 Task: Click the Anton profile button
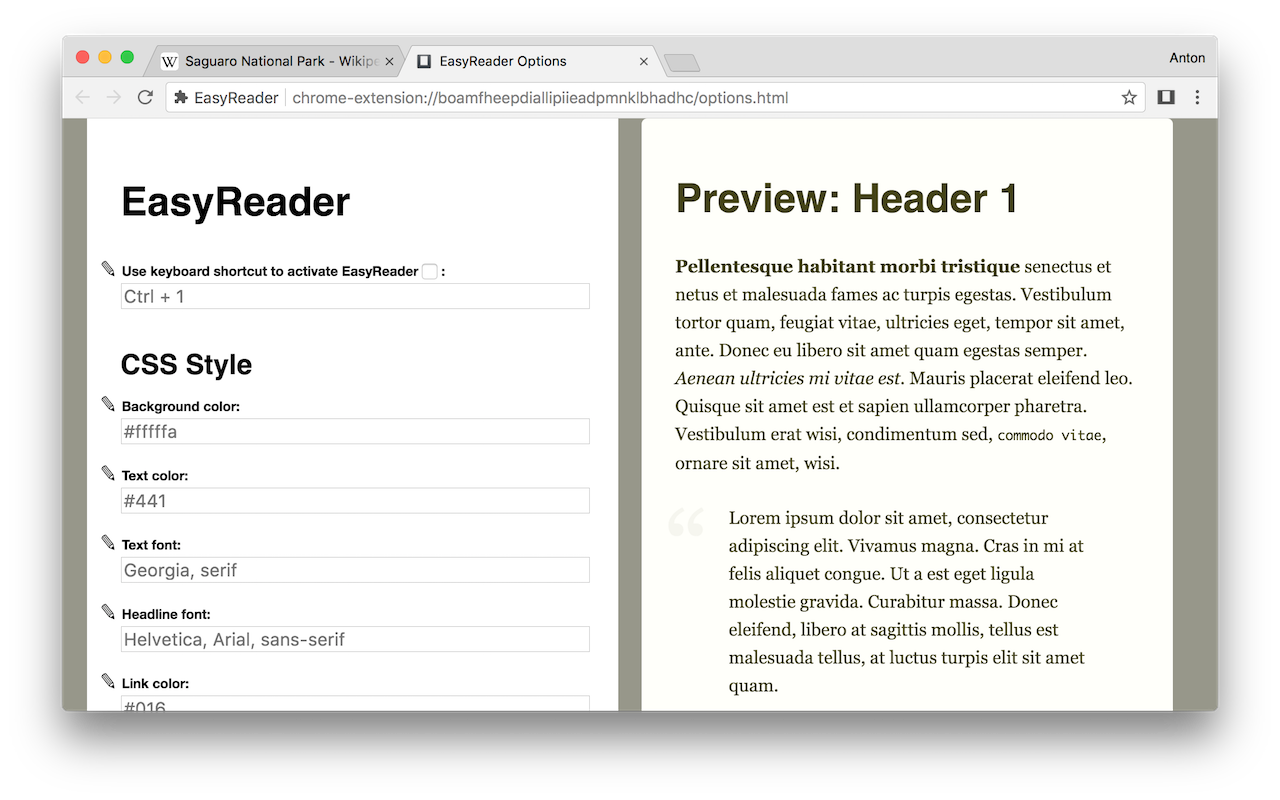pos(1187,58)
